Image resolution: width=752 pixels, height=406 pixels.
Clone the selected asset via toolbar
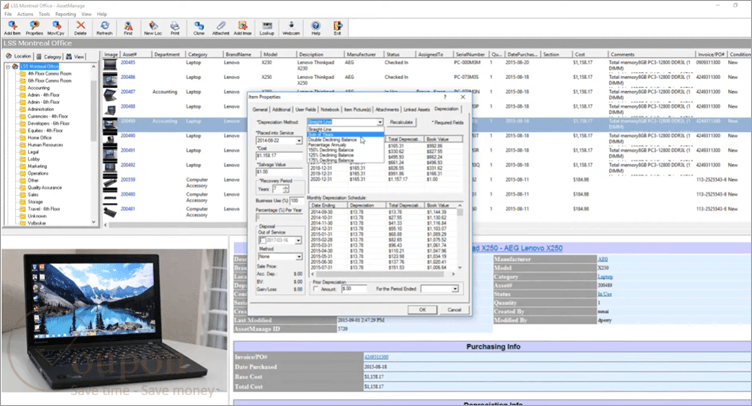click(x=199, y=28)
